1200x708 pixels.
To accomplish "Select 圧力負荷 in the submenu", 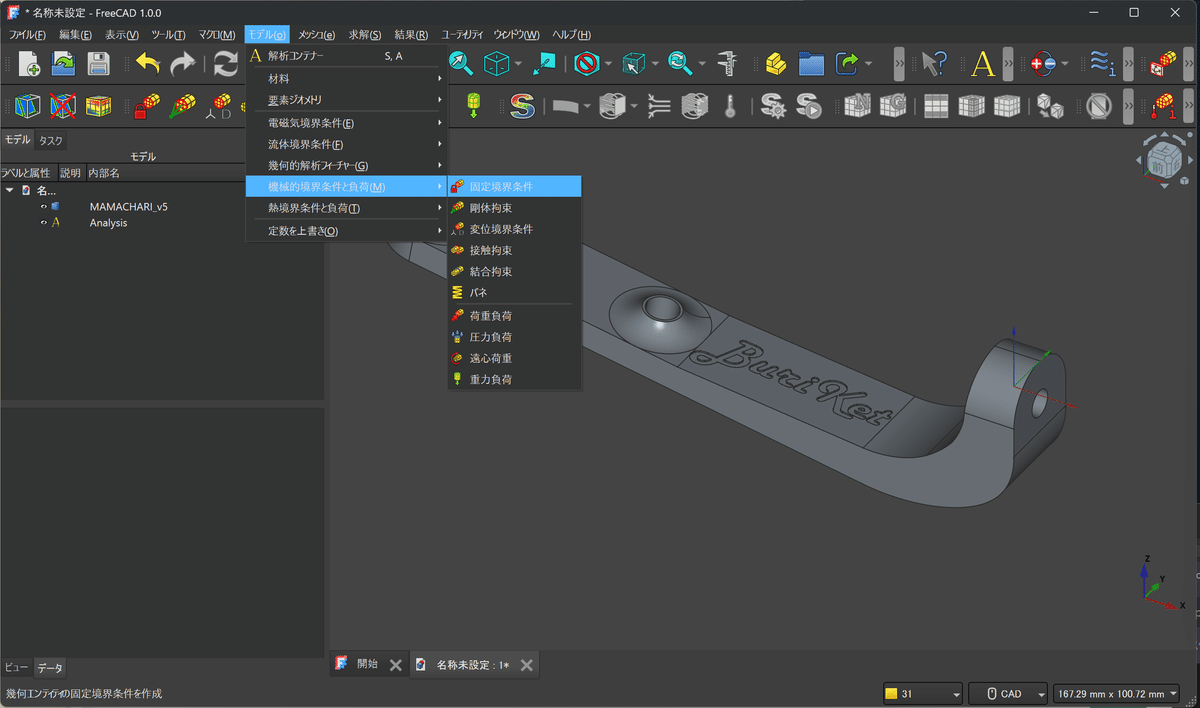I will [514, 337].
